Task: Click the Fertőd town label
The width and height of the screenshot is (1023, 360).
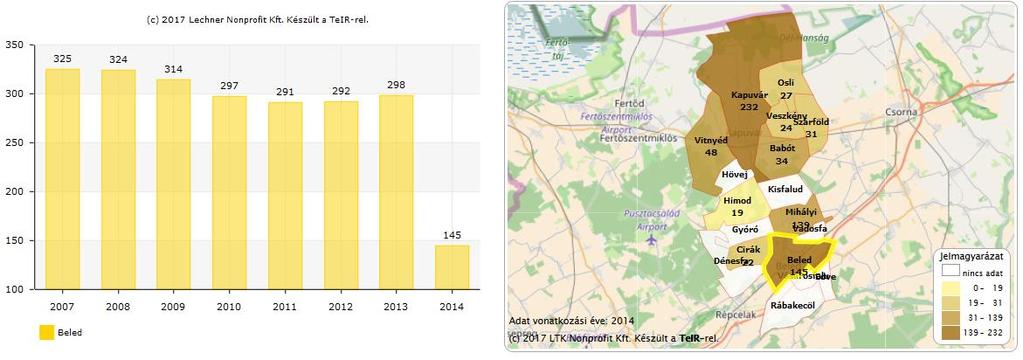Action: tap(630, 103)
